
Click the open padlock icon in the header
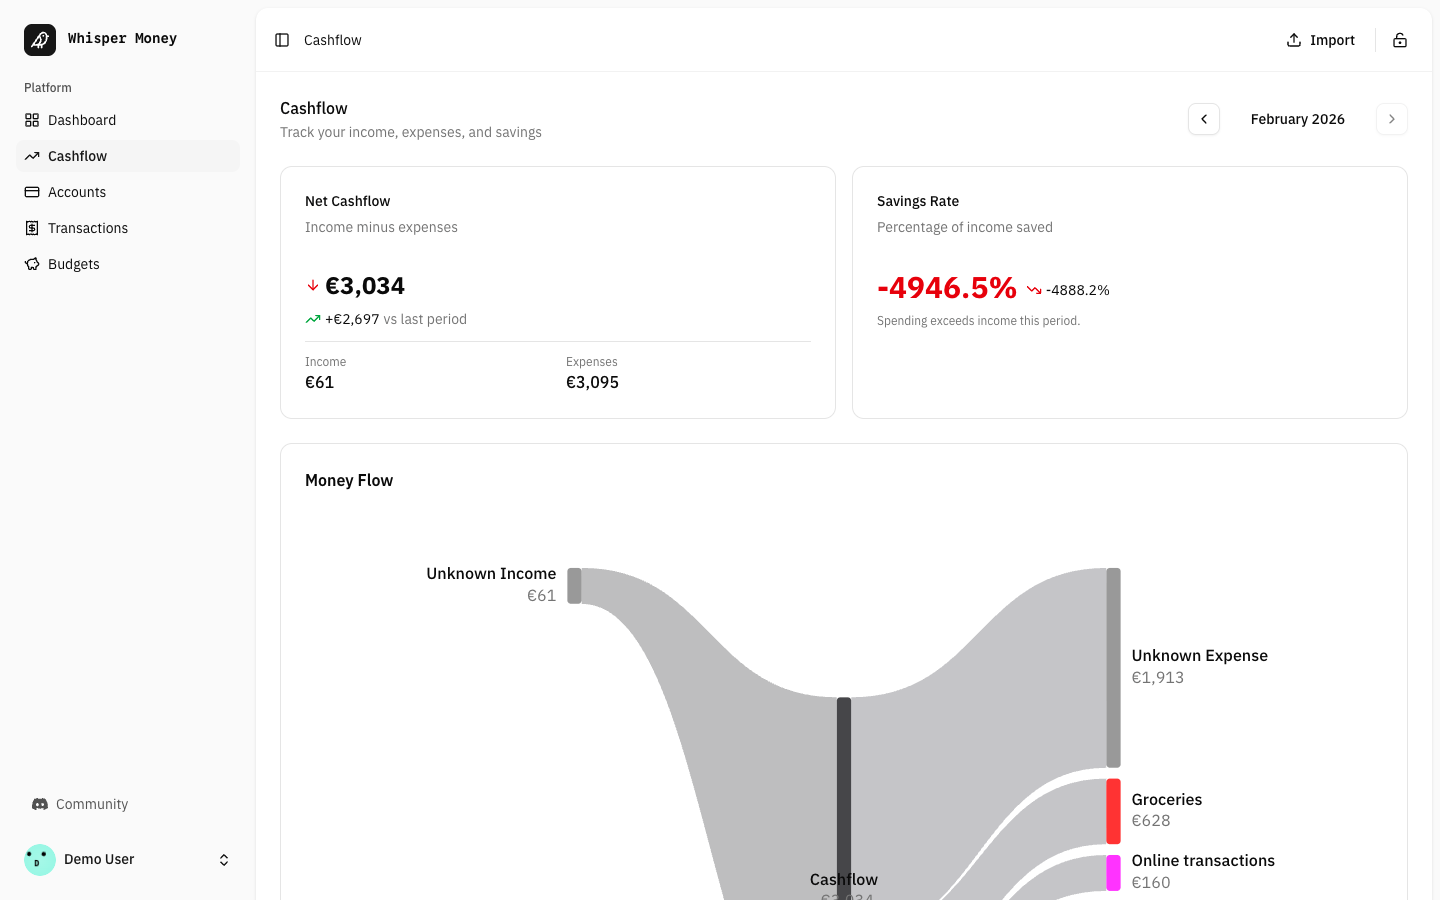pos(1400,40)
